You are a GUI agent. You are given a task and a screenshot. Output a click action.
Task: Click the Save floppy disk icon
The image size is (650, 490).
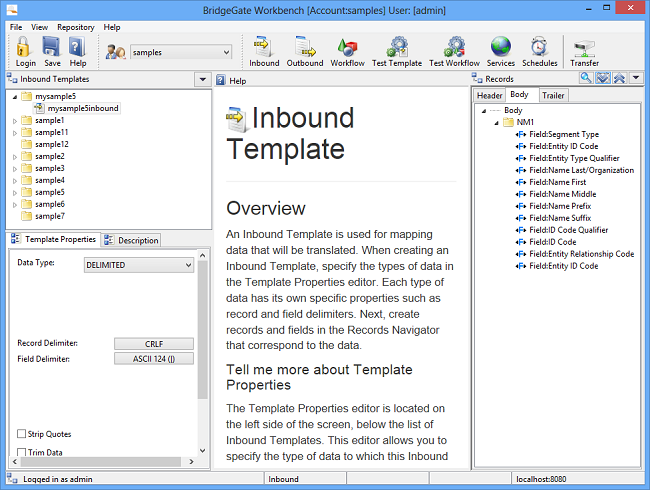[51, 46]
